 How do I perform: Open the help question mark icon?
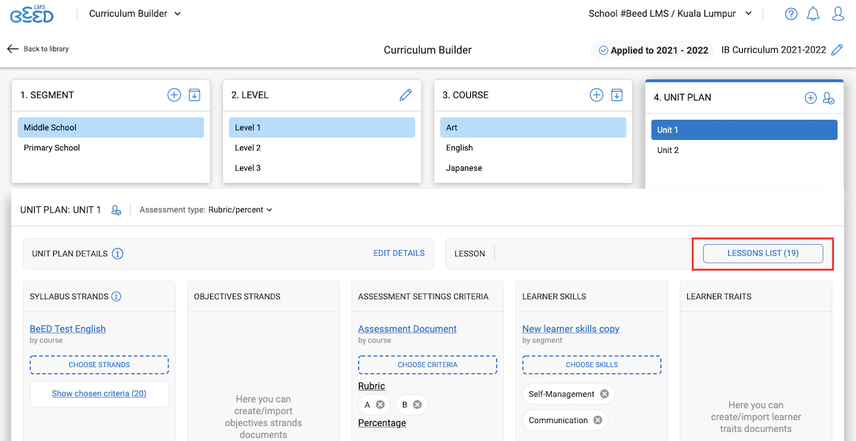[x=791, y=14]
